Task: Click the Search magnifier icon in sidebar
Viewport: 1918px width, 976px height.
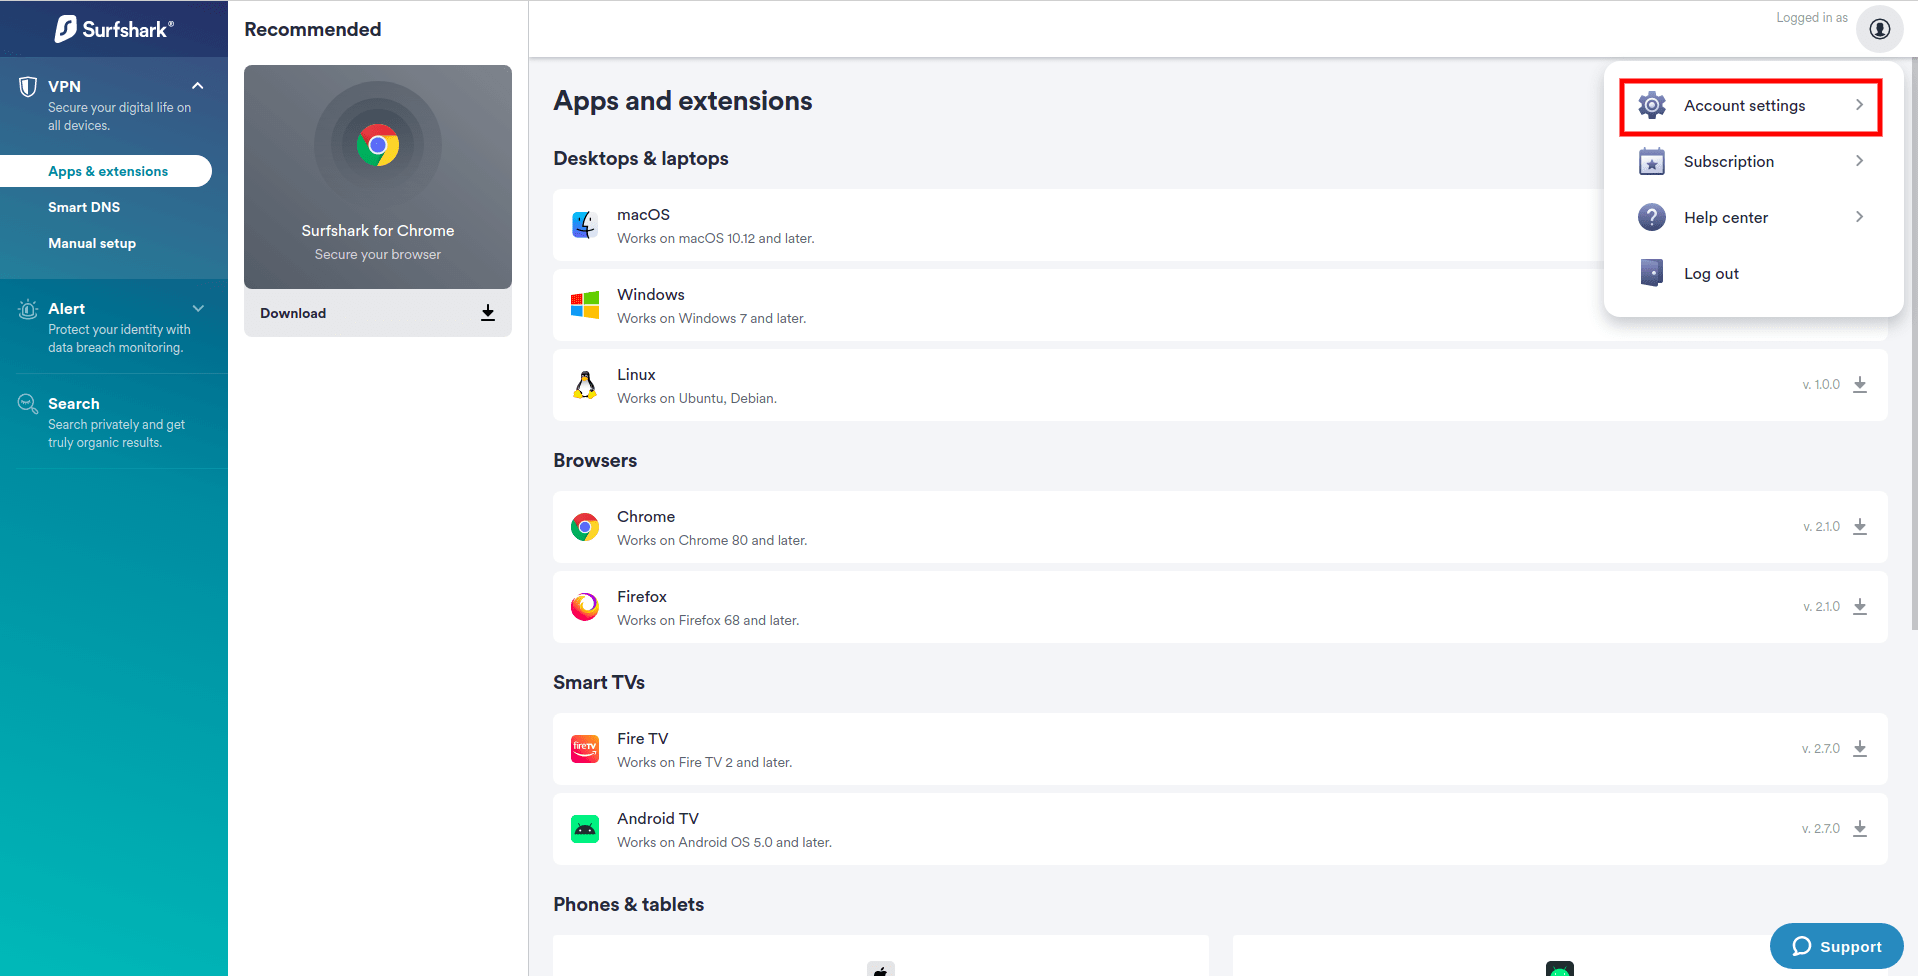Action: (x=28, y=404)
